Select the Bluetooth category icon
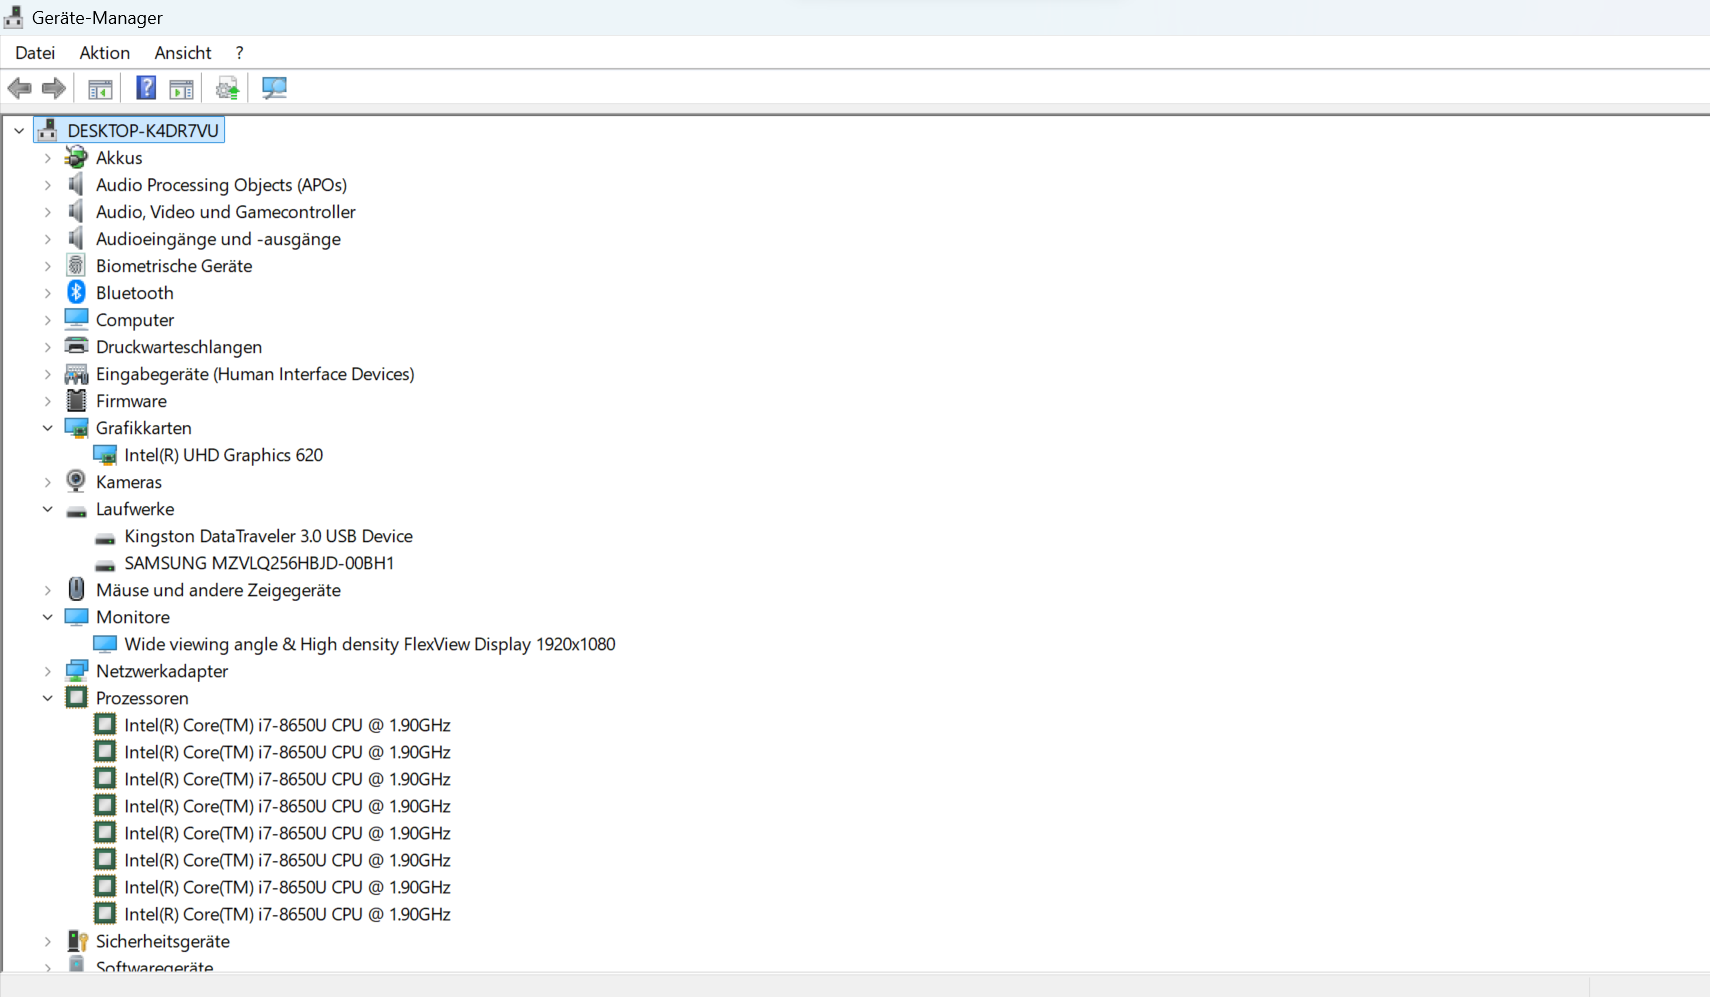The width and height of the screenshot is (1710, 997). point(76,292)
